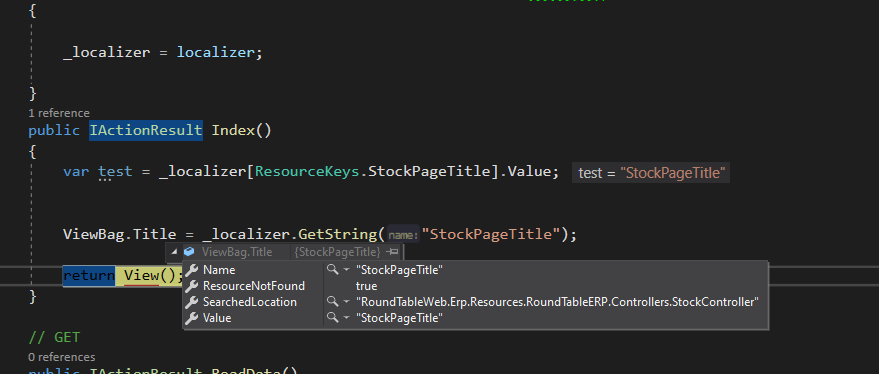Open visualizer dropdown arrow in Value row
Screen dimensions: 879x374
(346, 318)
